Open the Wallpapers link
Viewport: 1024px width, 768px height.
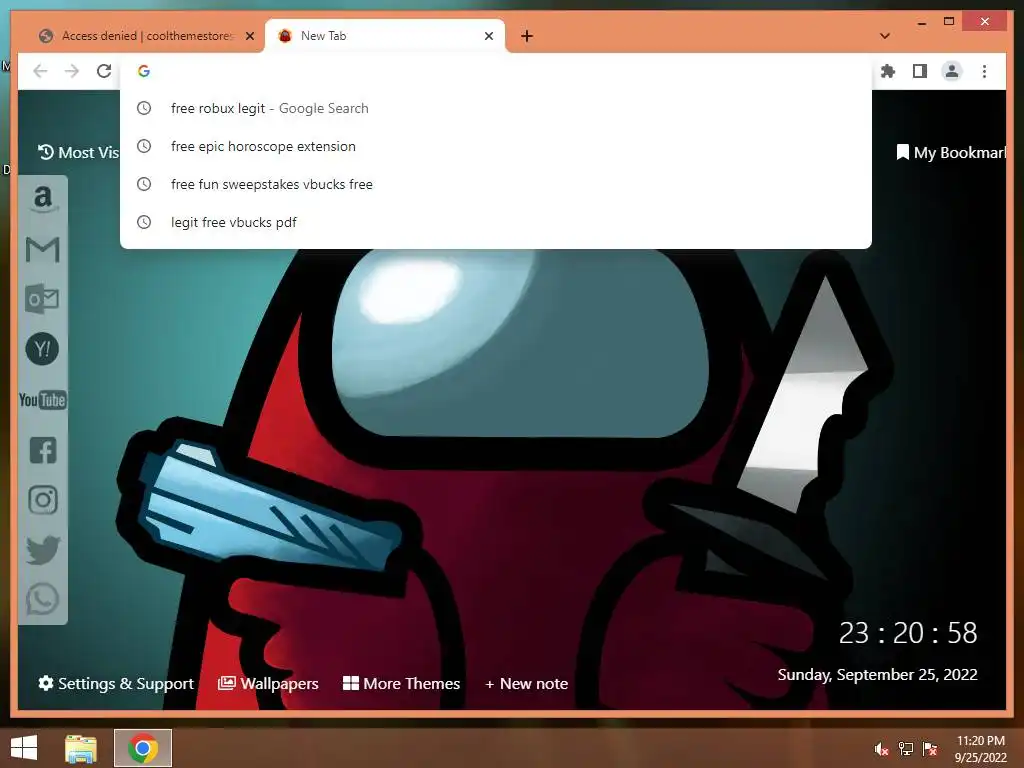pos(268,683)
